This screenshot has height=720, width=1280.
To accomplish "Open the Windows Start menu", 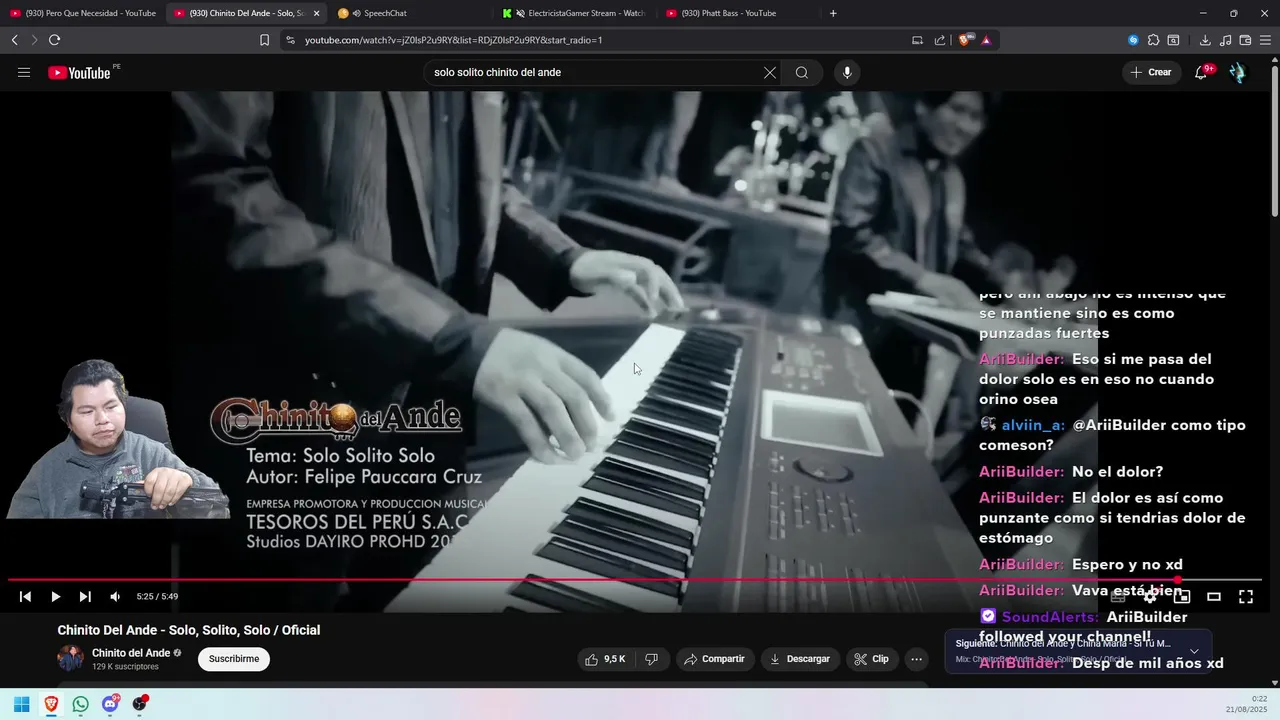I will pyautogui.click(x=21, y=704).
